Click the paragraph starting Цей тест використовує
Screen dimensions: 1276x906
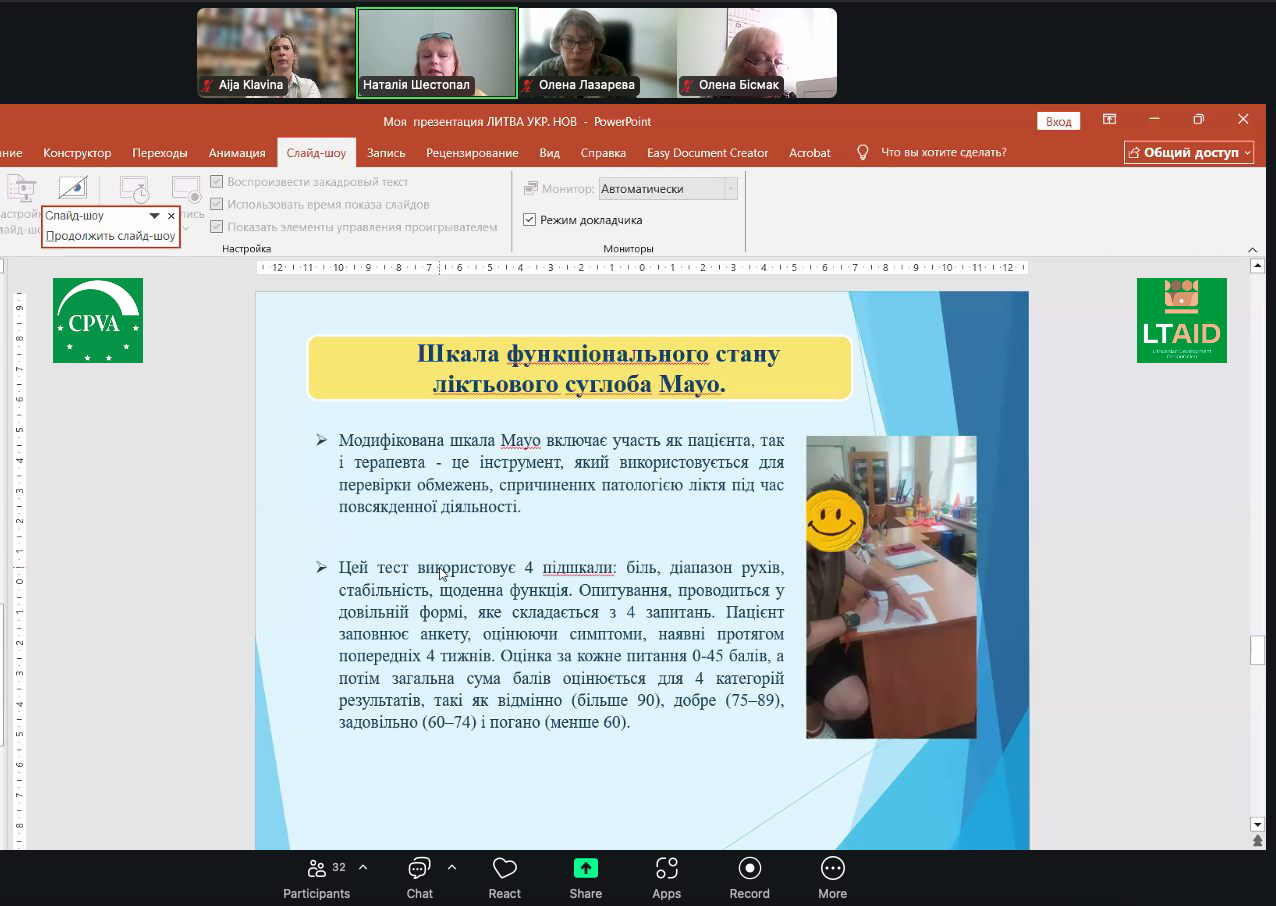click(x=561, y=645)
